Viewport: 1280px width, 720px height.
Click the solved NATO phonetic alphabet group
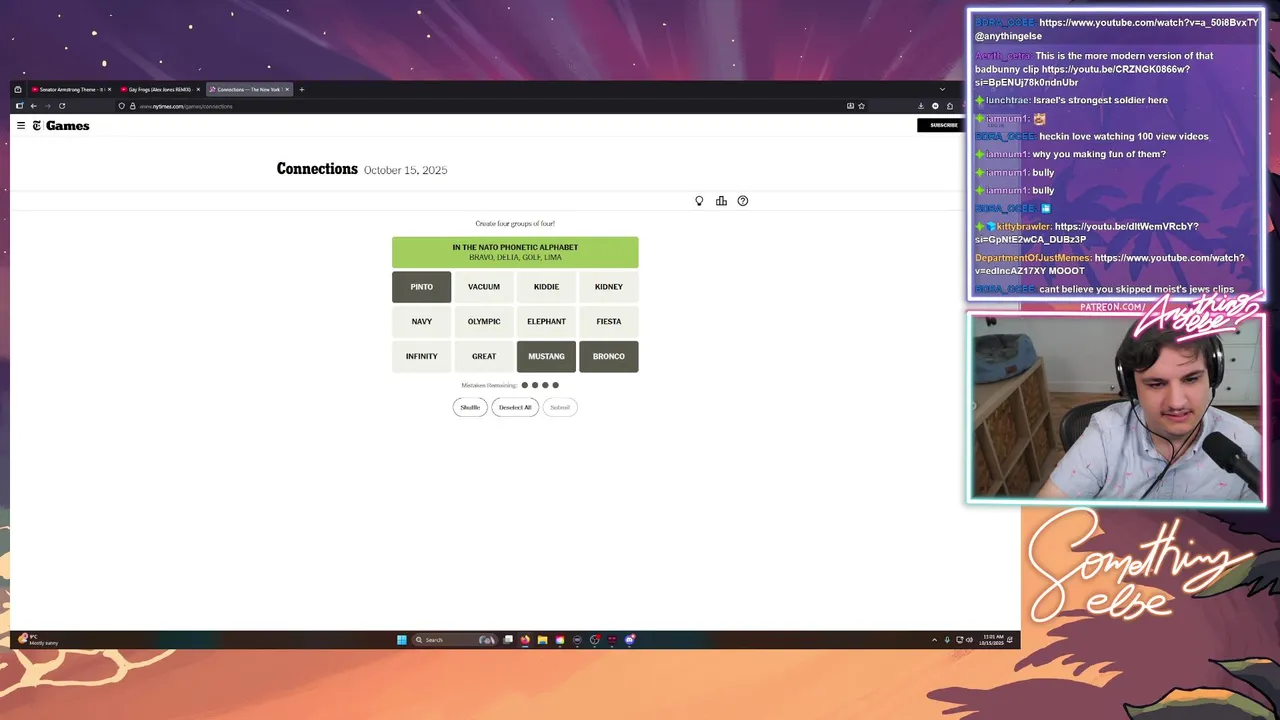coord(515,252)
